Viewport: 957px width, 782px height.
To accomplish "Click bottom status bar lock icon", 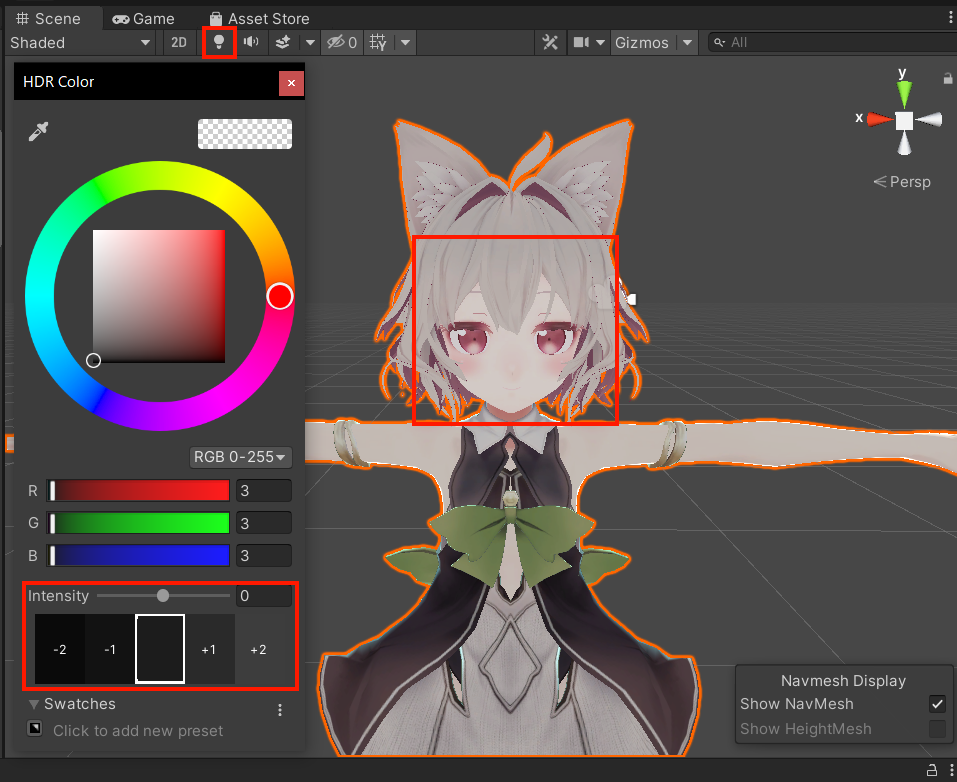I will [x=932, y=770].
